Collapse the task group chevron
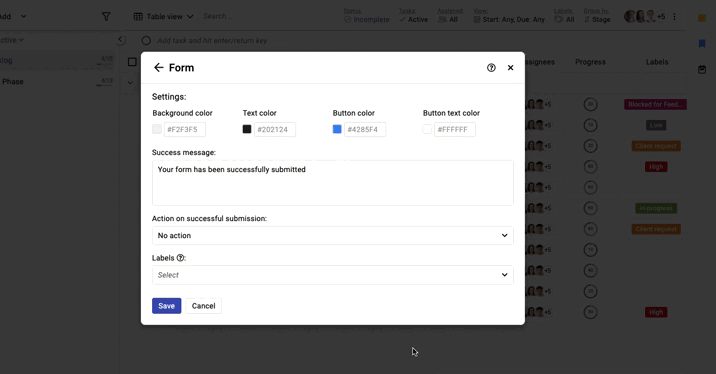 point(130,83)
